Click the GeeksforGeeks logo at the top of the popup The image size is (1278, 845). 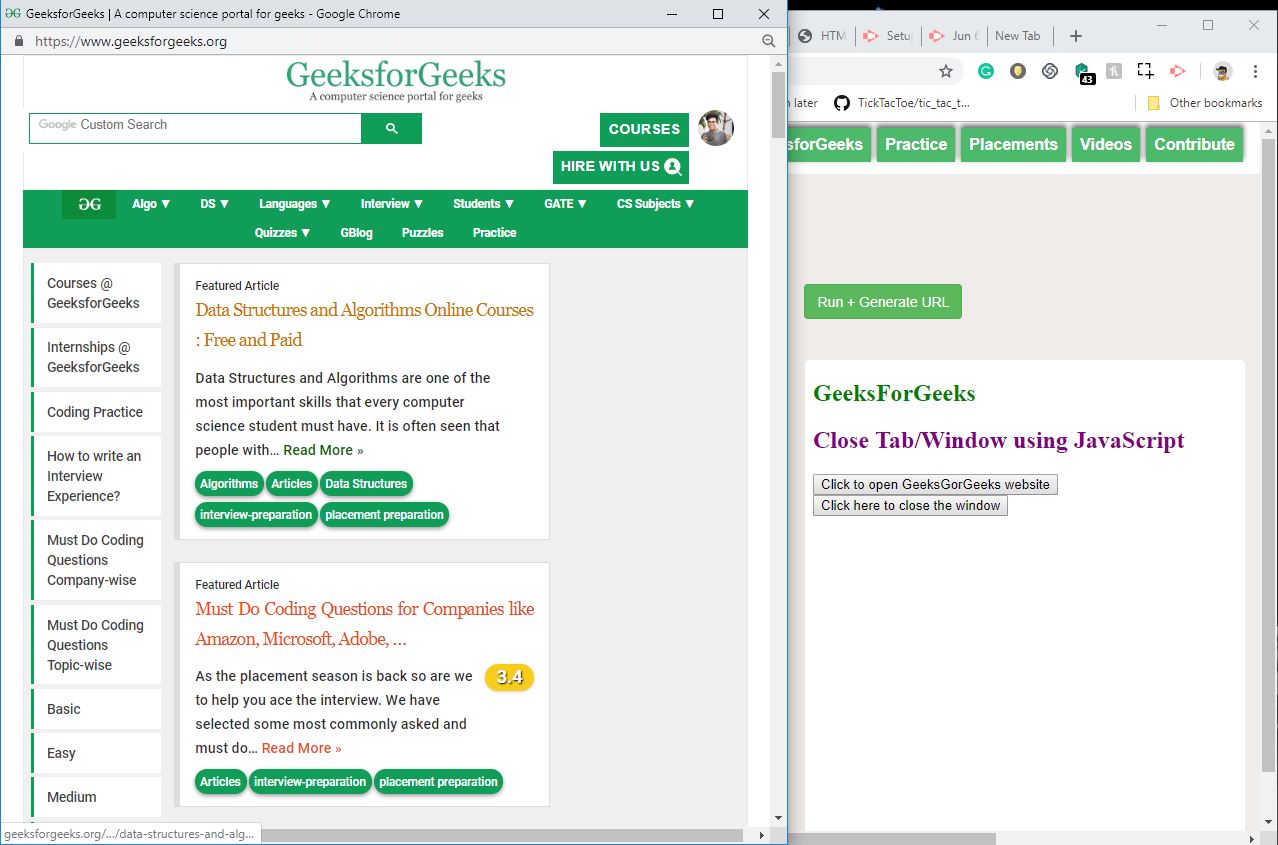[x=396, y=81]
